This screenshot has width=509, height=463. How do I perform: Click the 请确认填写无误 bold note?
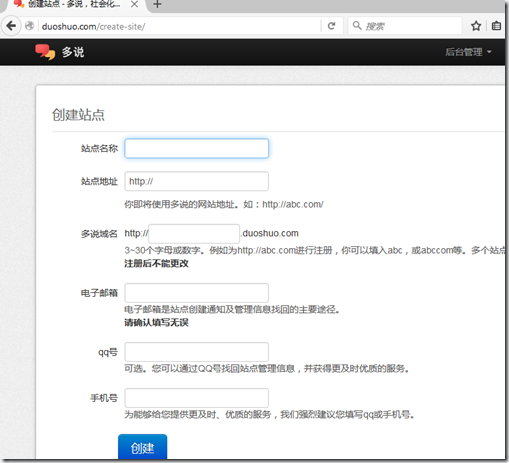156,323
